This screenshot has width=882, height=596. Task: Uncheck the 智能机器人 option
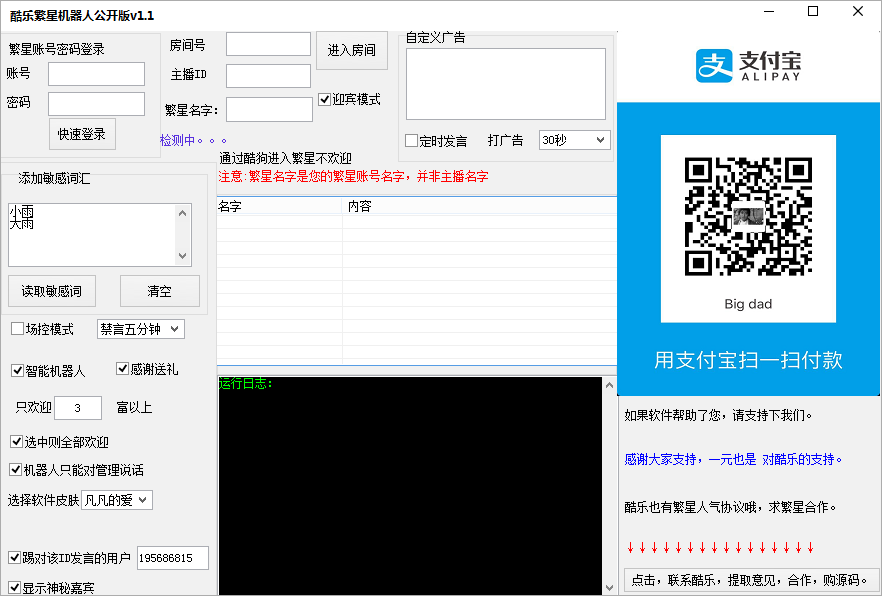coord(18,370)
